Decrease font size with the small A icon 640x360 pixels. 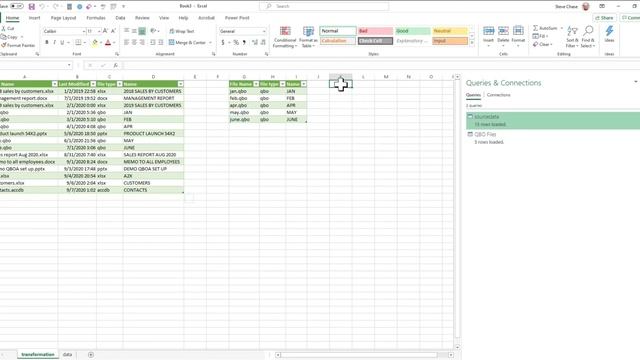tap(113, 31)
